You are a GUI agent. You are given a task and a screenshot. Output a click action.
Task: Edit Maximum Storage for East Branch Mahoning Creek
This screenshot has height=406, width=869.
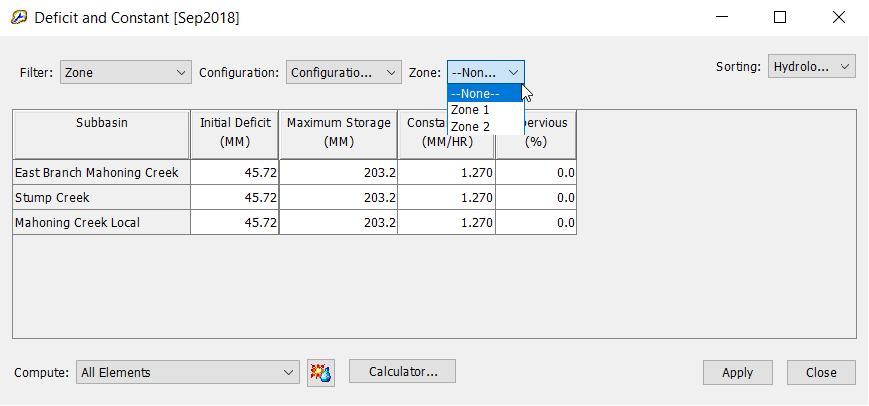click(x=339, y=173)
